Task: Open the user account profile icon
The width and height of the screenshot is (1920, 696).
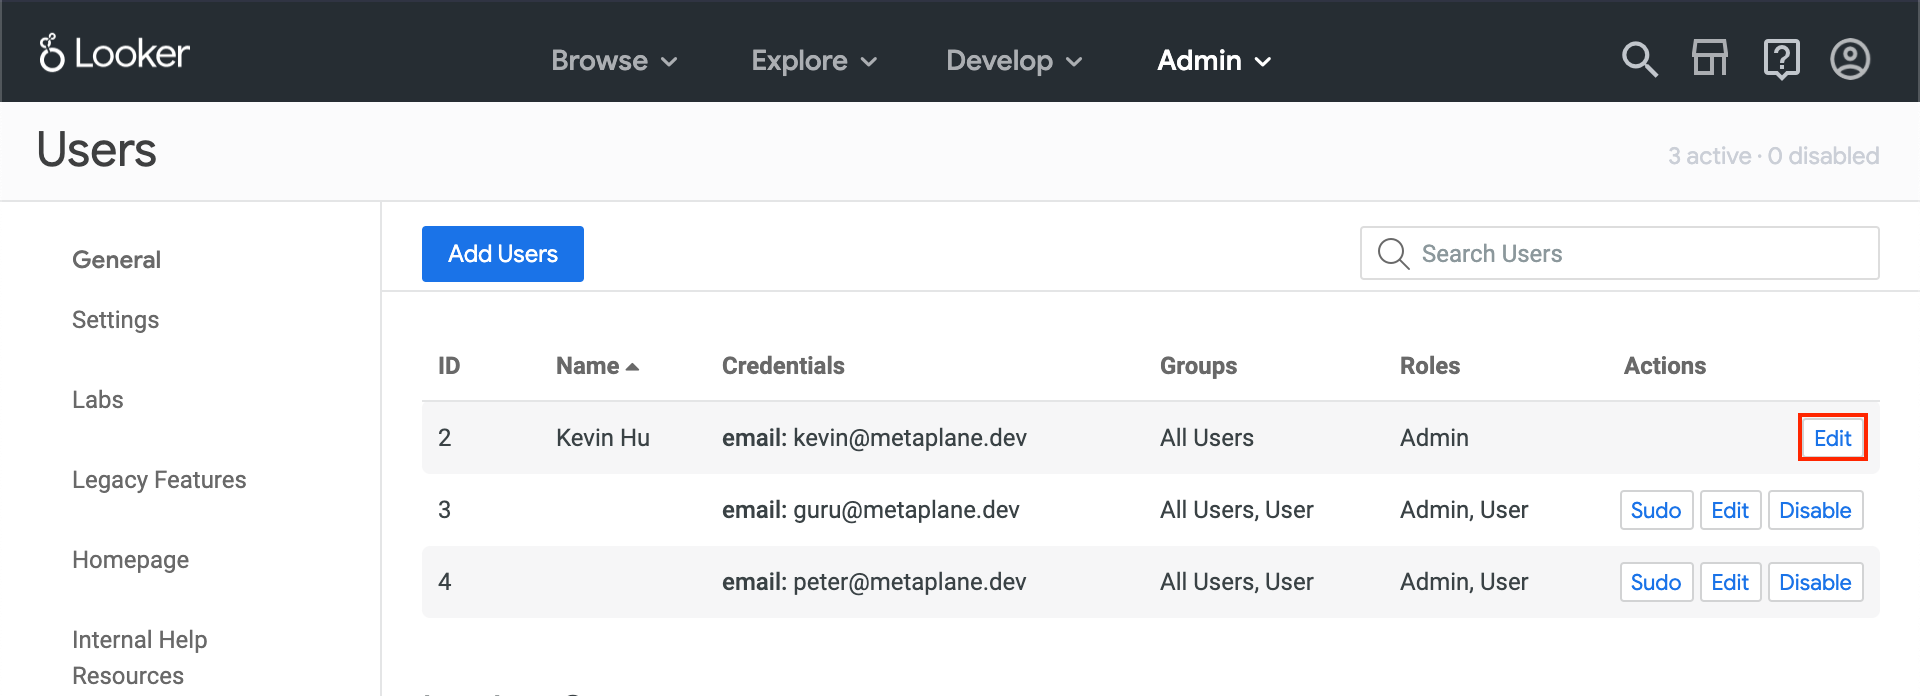Action: tap(1850, 59)
